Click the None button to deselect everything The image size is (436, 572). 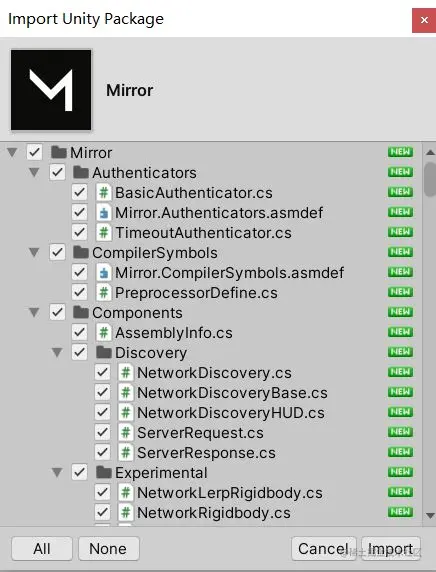click(x=108, y=548)
